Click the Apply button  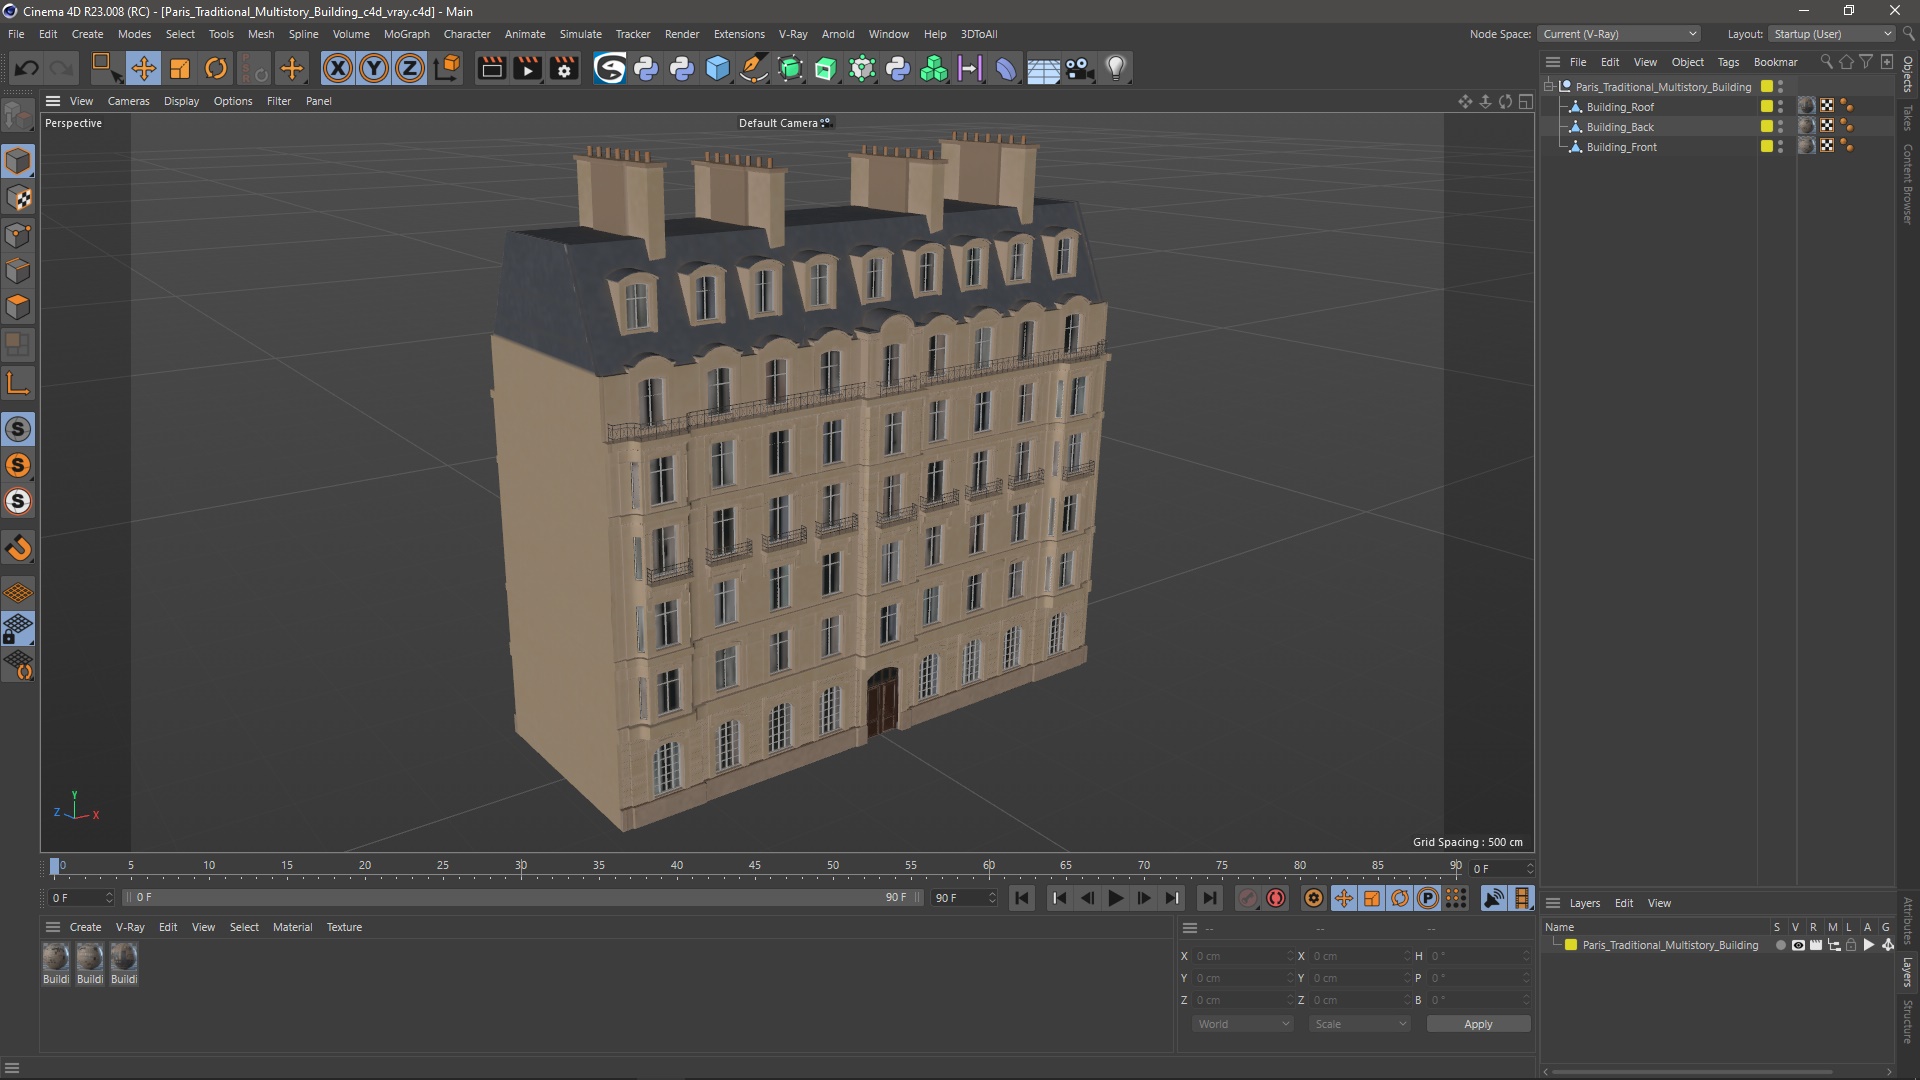tap(1478, 1024)
